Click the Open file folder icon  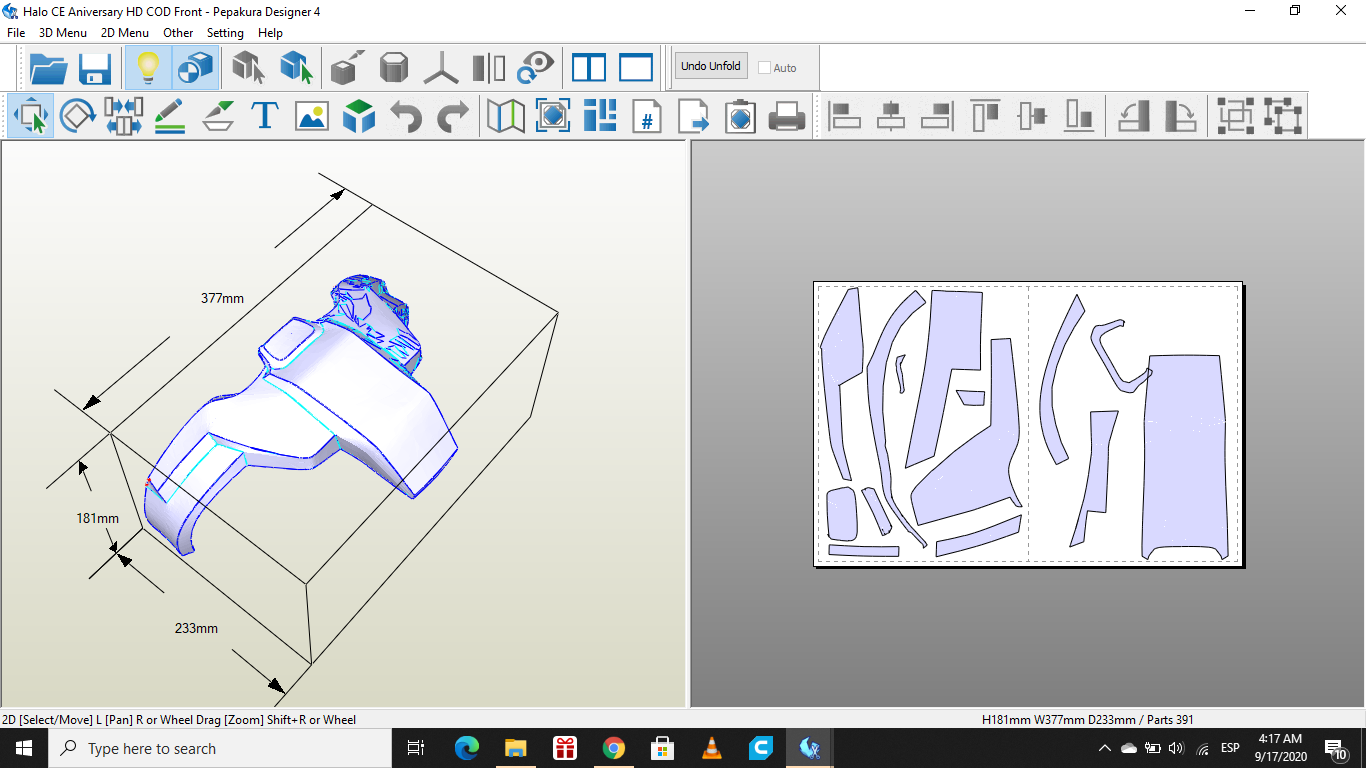48,68
